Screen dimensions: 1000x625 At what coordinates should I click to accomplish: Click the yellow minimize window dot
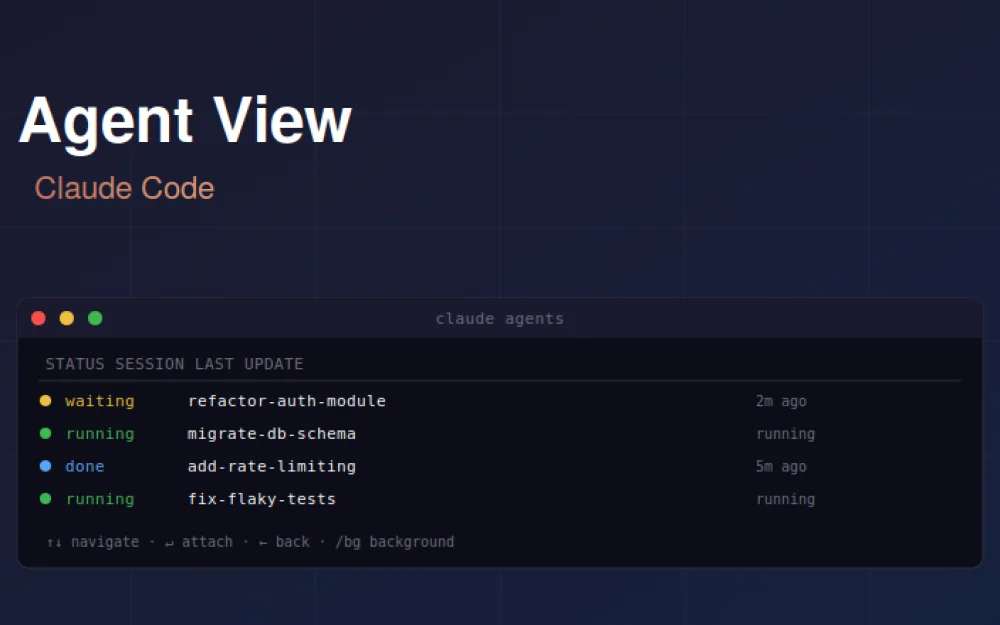click(67, 318)
